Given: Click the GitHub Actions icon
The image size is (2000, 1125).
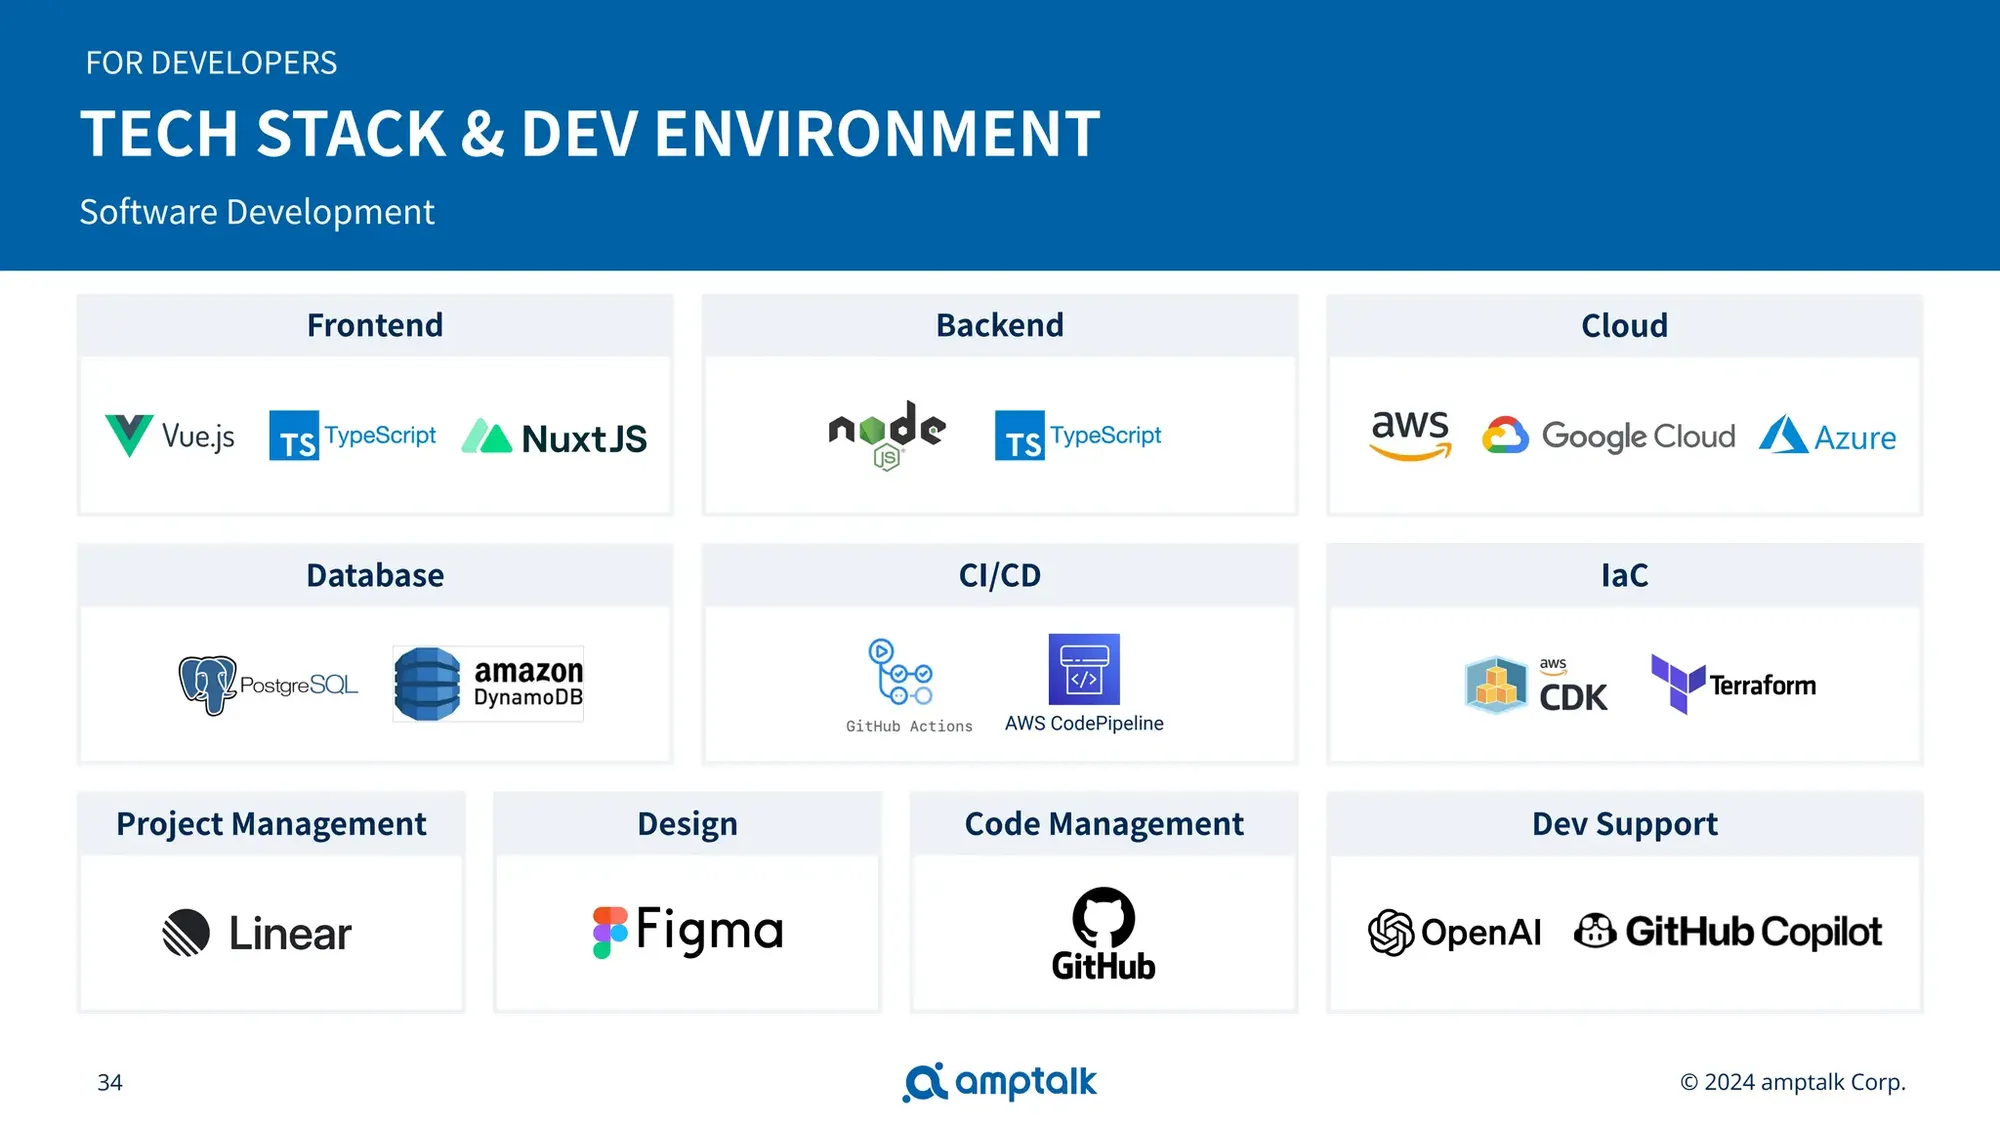Looking at the screenshot, I should pyautogui.click(x=900, y=671).
